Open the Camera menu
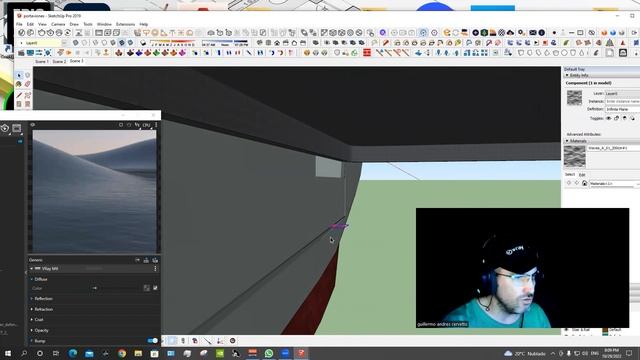Image resolution: width=640 pixels, height=360 pixels. (x=58, y=24)
